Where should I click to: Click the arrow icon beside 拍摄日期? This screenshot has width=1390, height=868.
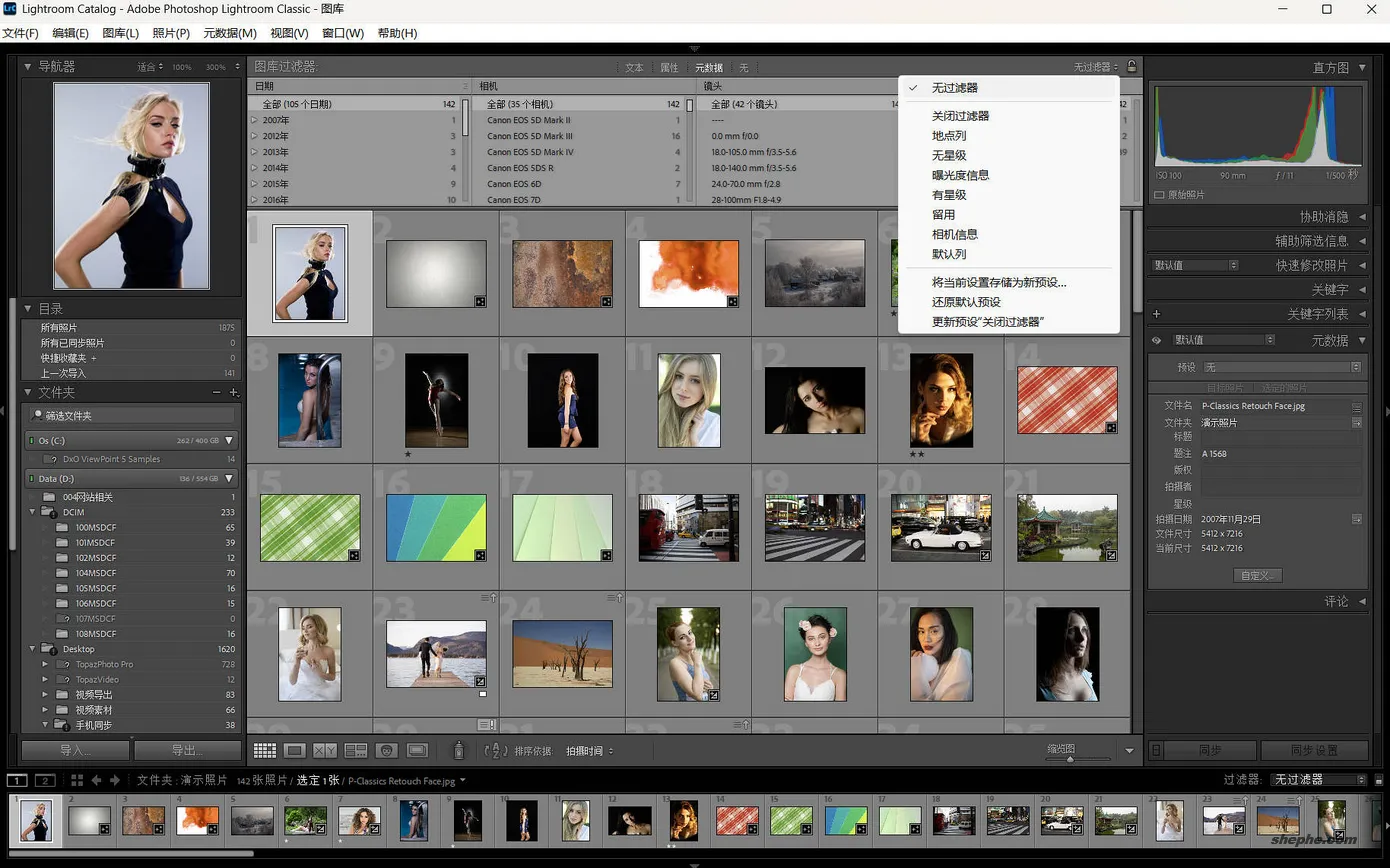1357,519
